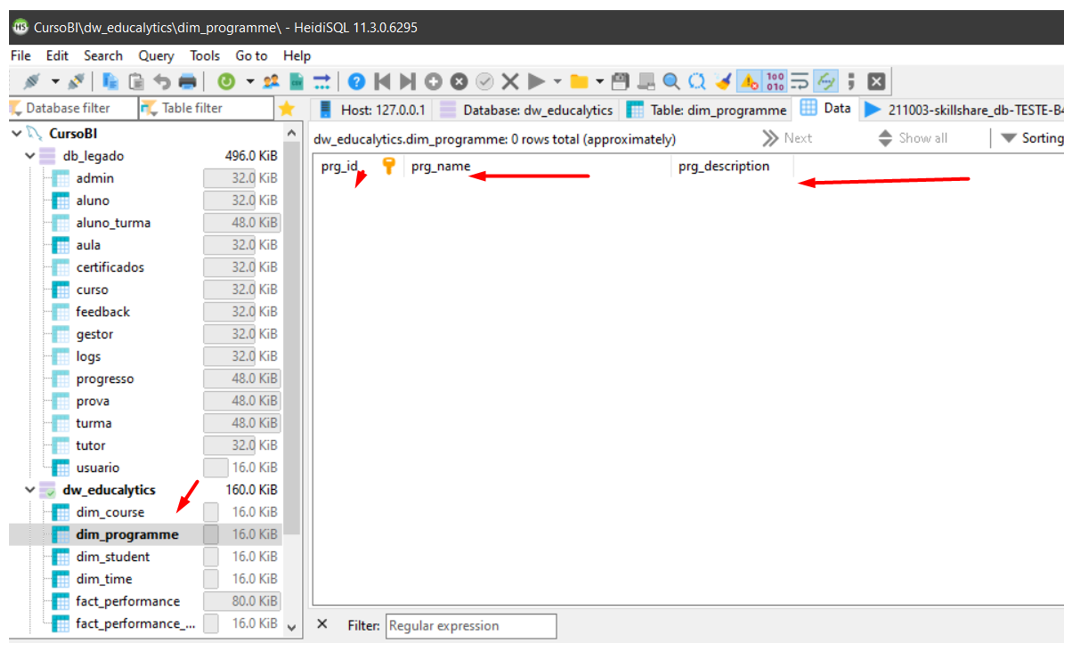Screen dimensions: 1074x647
Task: Switch to Host: 127.0.0.1 tab
Action: coord(373,110)
